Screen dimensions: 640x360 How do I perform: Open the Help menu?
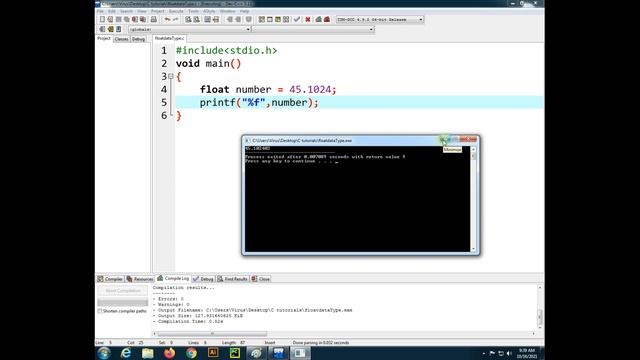(244, 11)
